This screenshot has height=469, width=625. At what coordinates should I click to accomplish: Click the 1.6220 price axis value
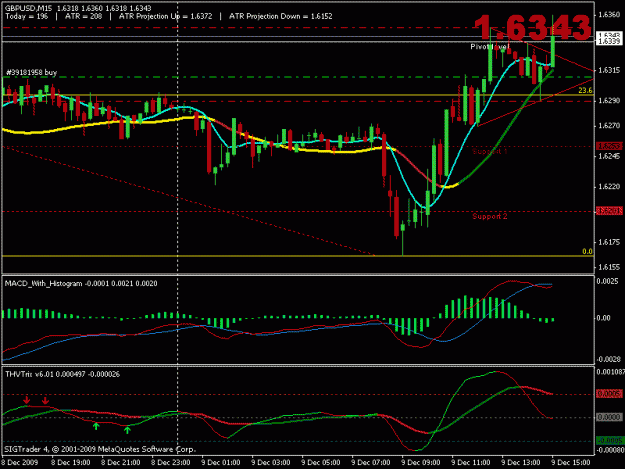coord(609,186)
